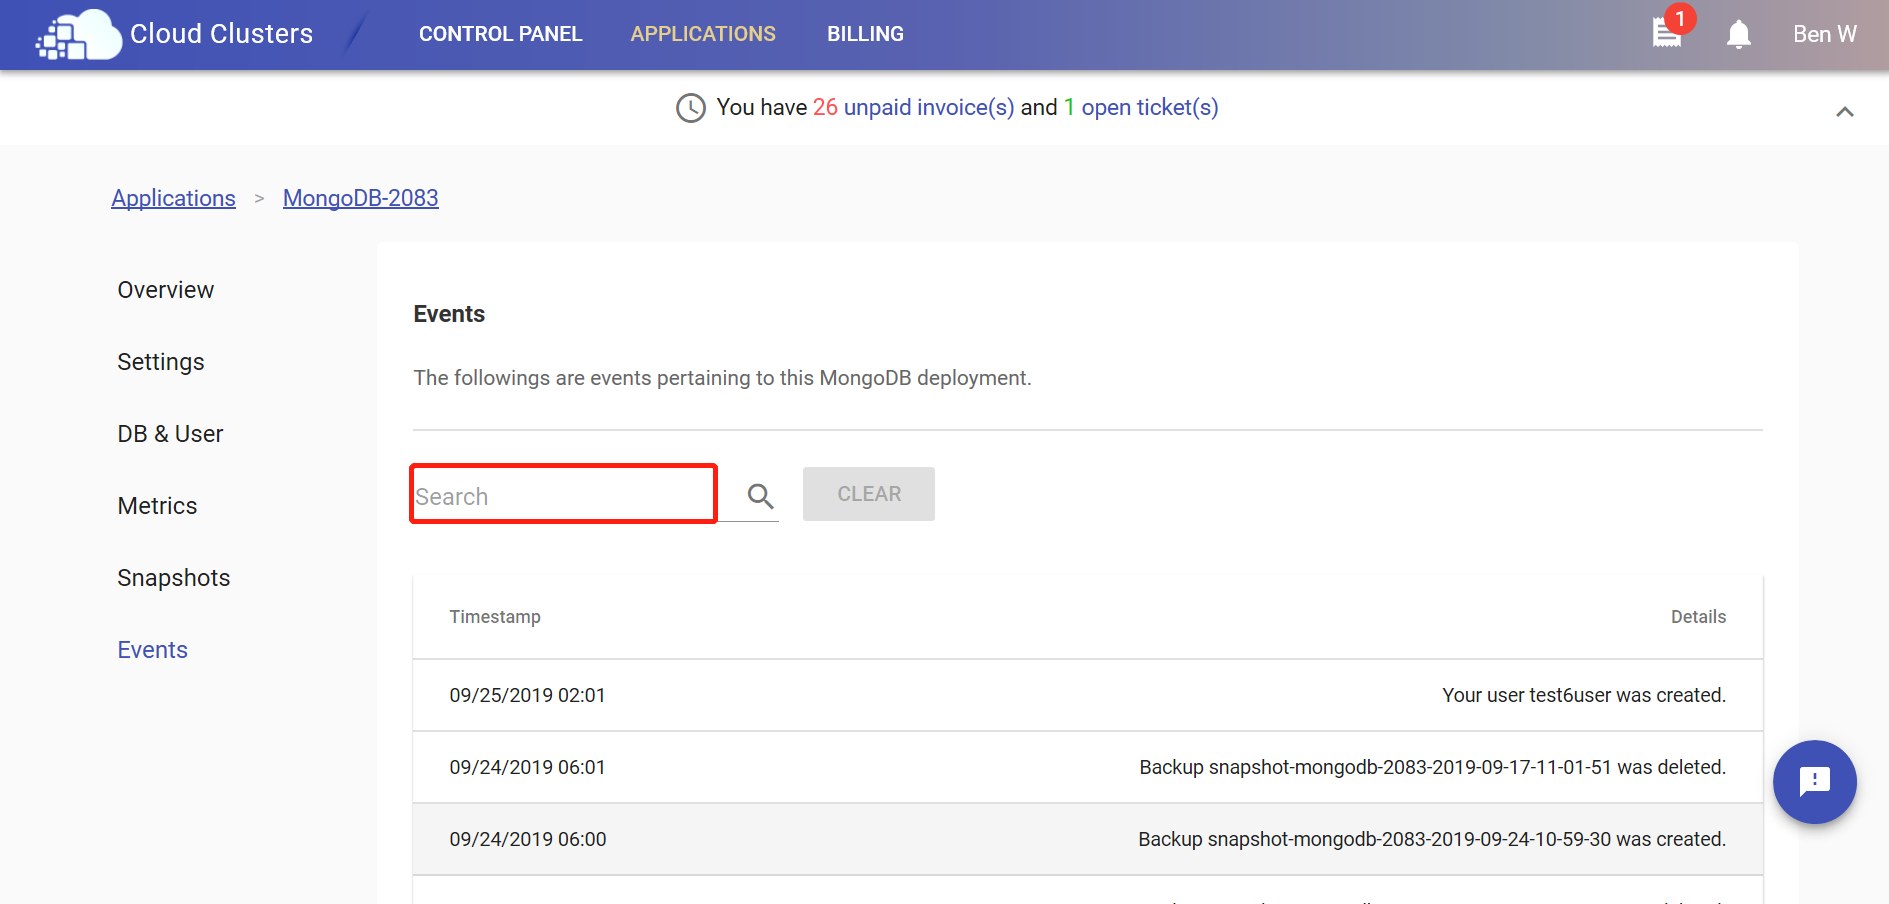Screen dimensions: 1889x904
Task: Click the Cloud Clusters brand name
Action: point(222,34)
